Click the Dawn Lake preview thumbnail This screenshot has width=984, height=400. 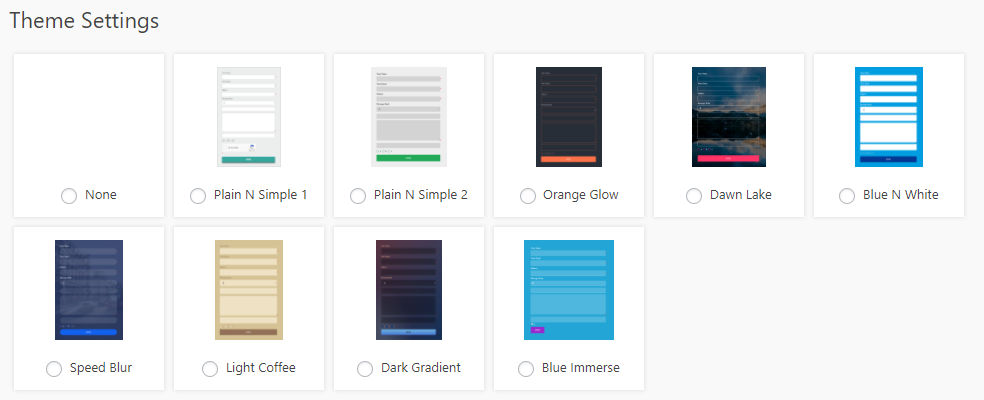tap(729, 117)
